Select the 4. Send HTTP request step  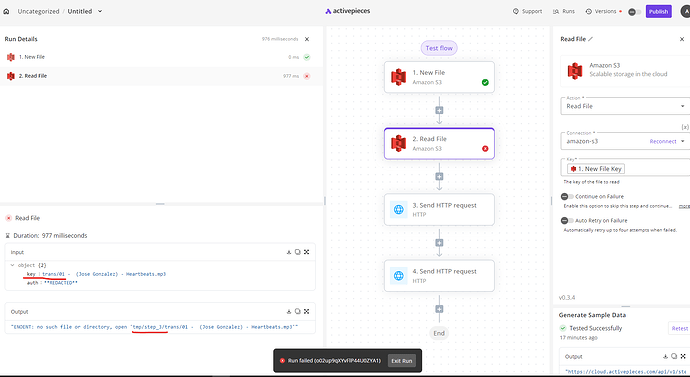point(439,276)
